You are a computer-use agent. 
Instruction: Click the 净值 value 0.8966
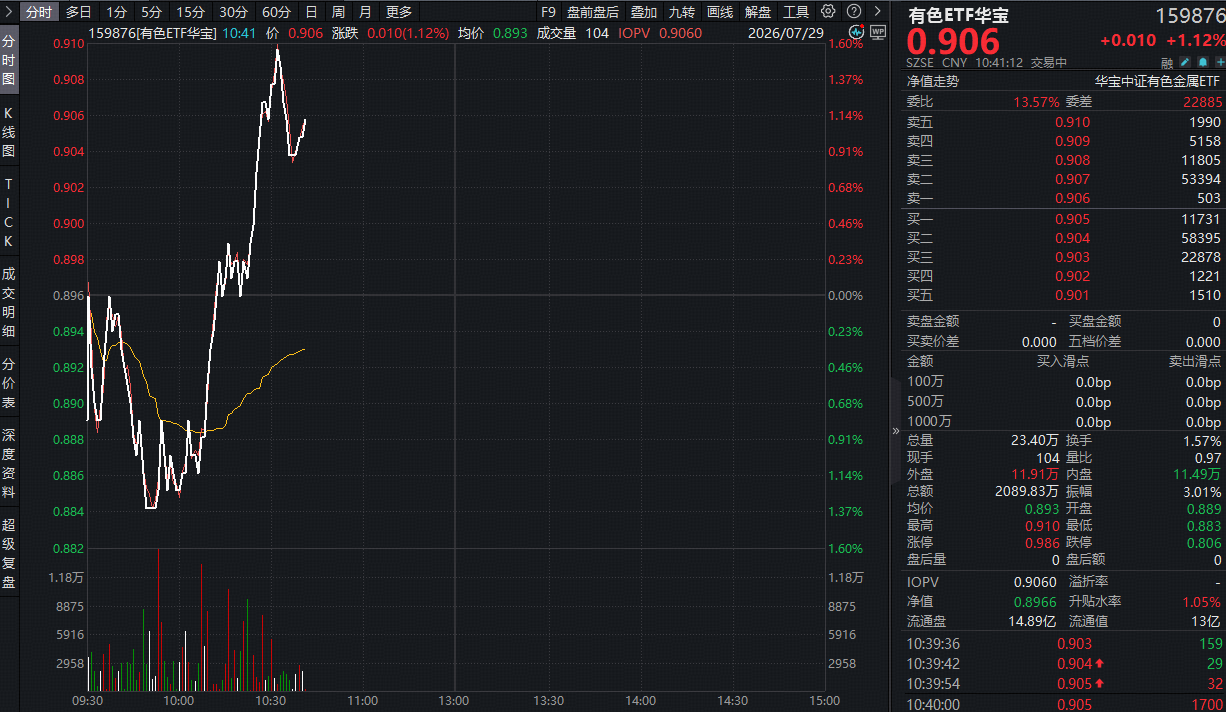[x=1036, y=602]
